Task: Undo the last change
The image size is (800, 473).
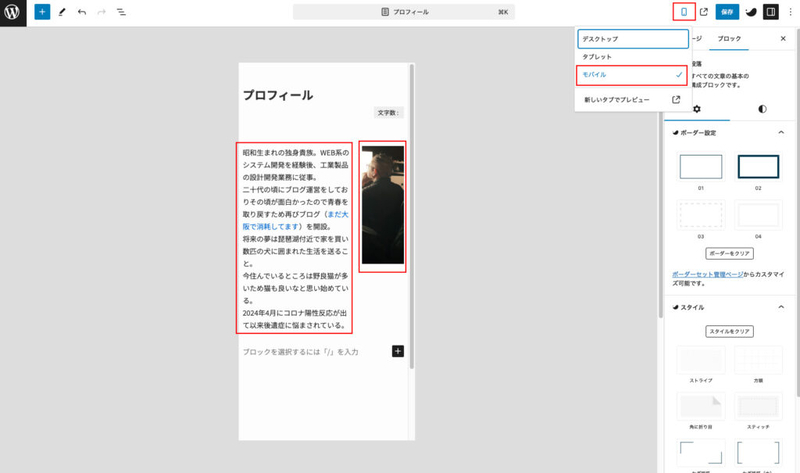Action: [x=82, y=12]
